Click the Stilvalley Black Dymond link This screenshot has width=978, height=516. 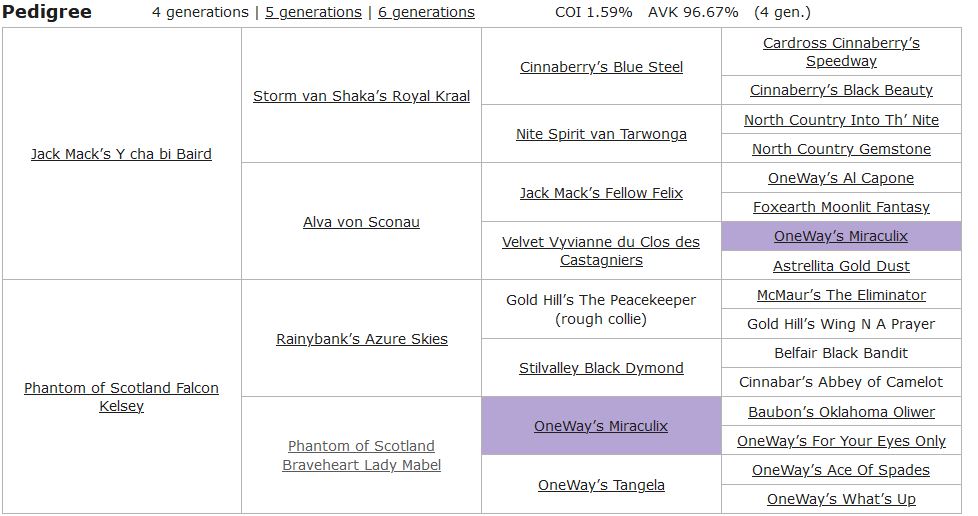point(601,368)
